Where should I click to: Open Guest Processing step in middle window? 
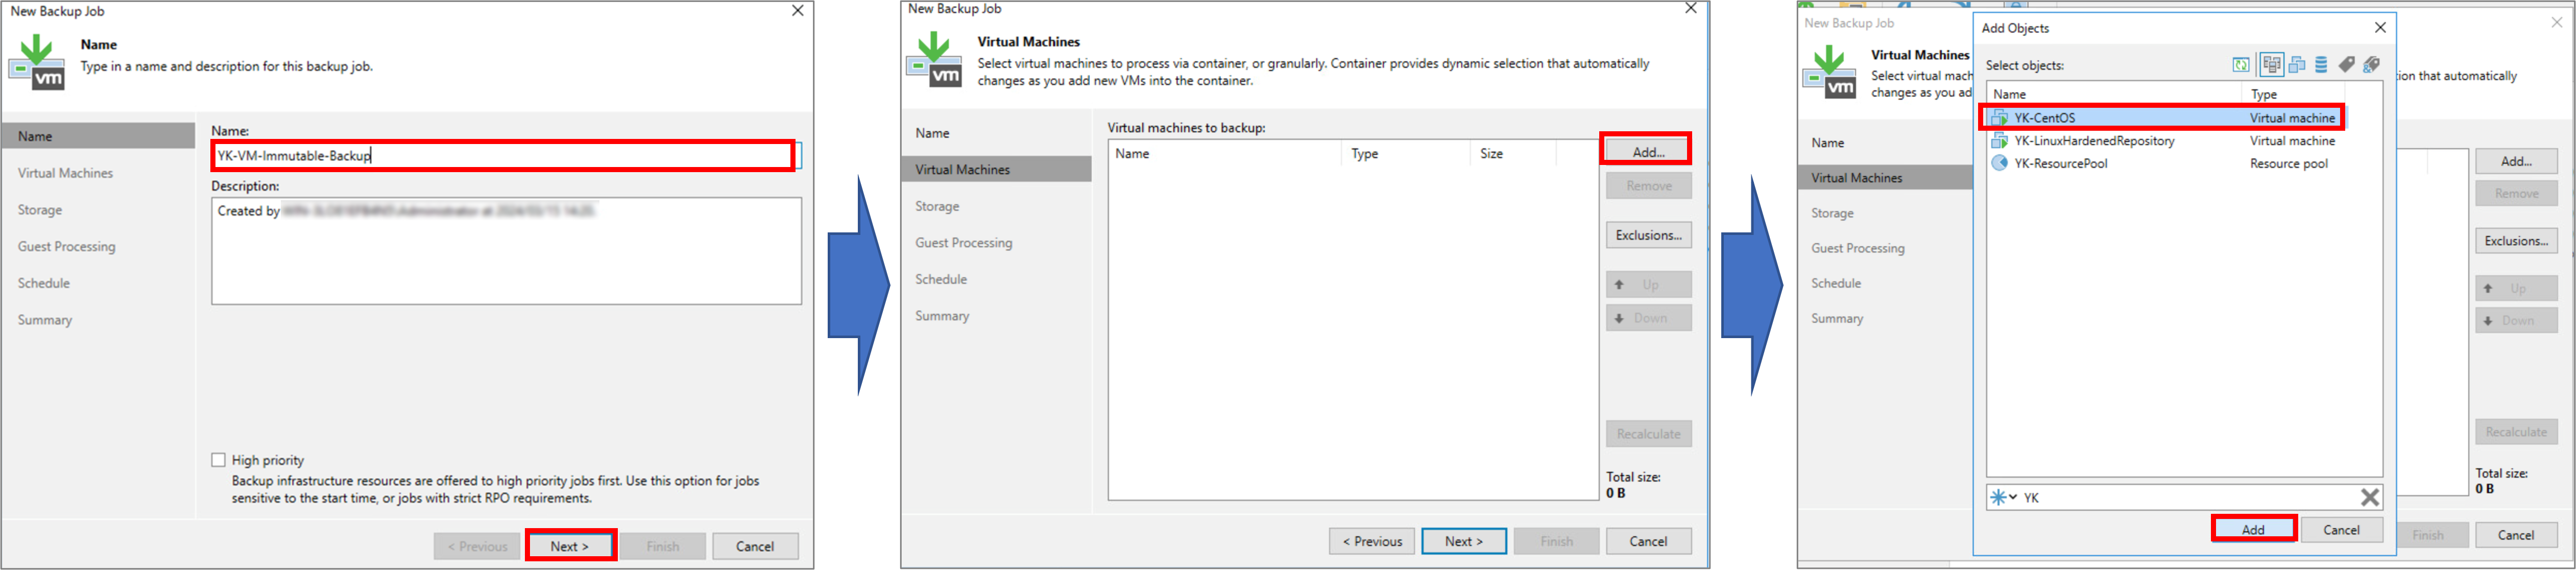[963, 243]
